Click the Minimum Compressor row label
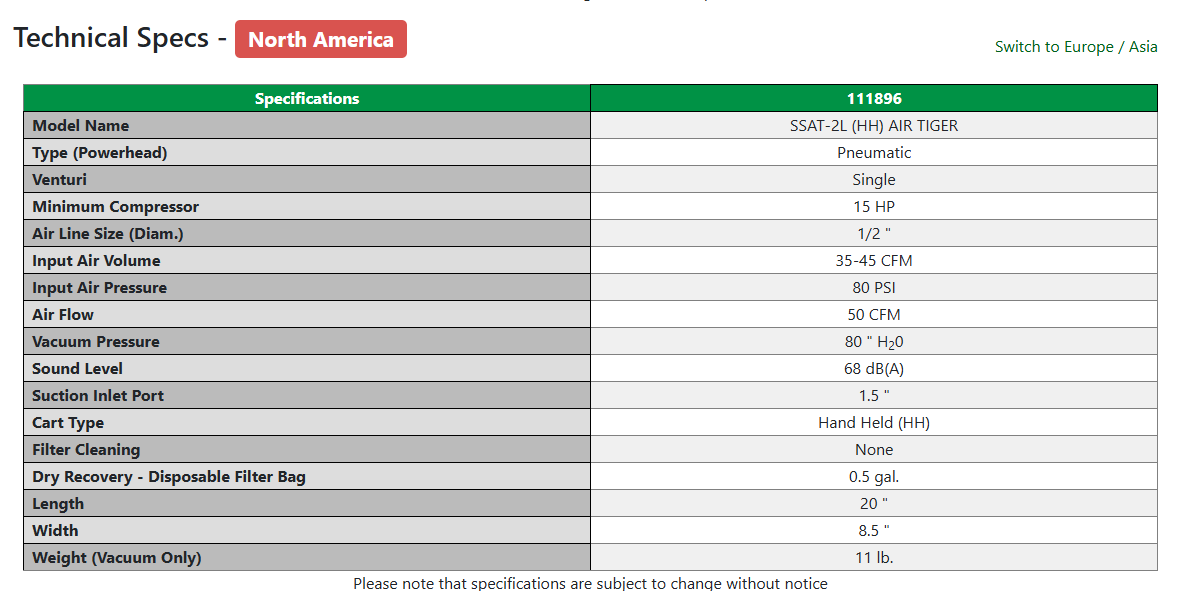This screenshot has width=1187, height=591. tap(307, 207)
